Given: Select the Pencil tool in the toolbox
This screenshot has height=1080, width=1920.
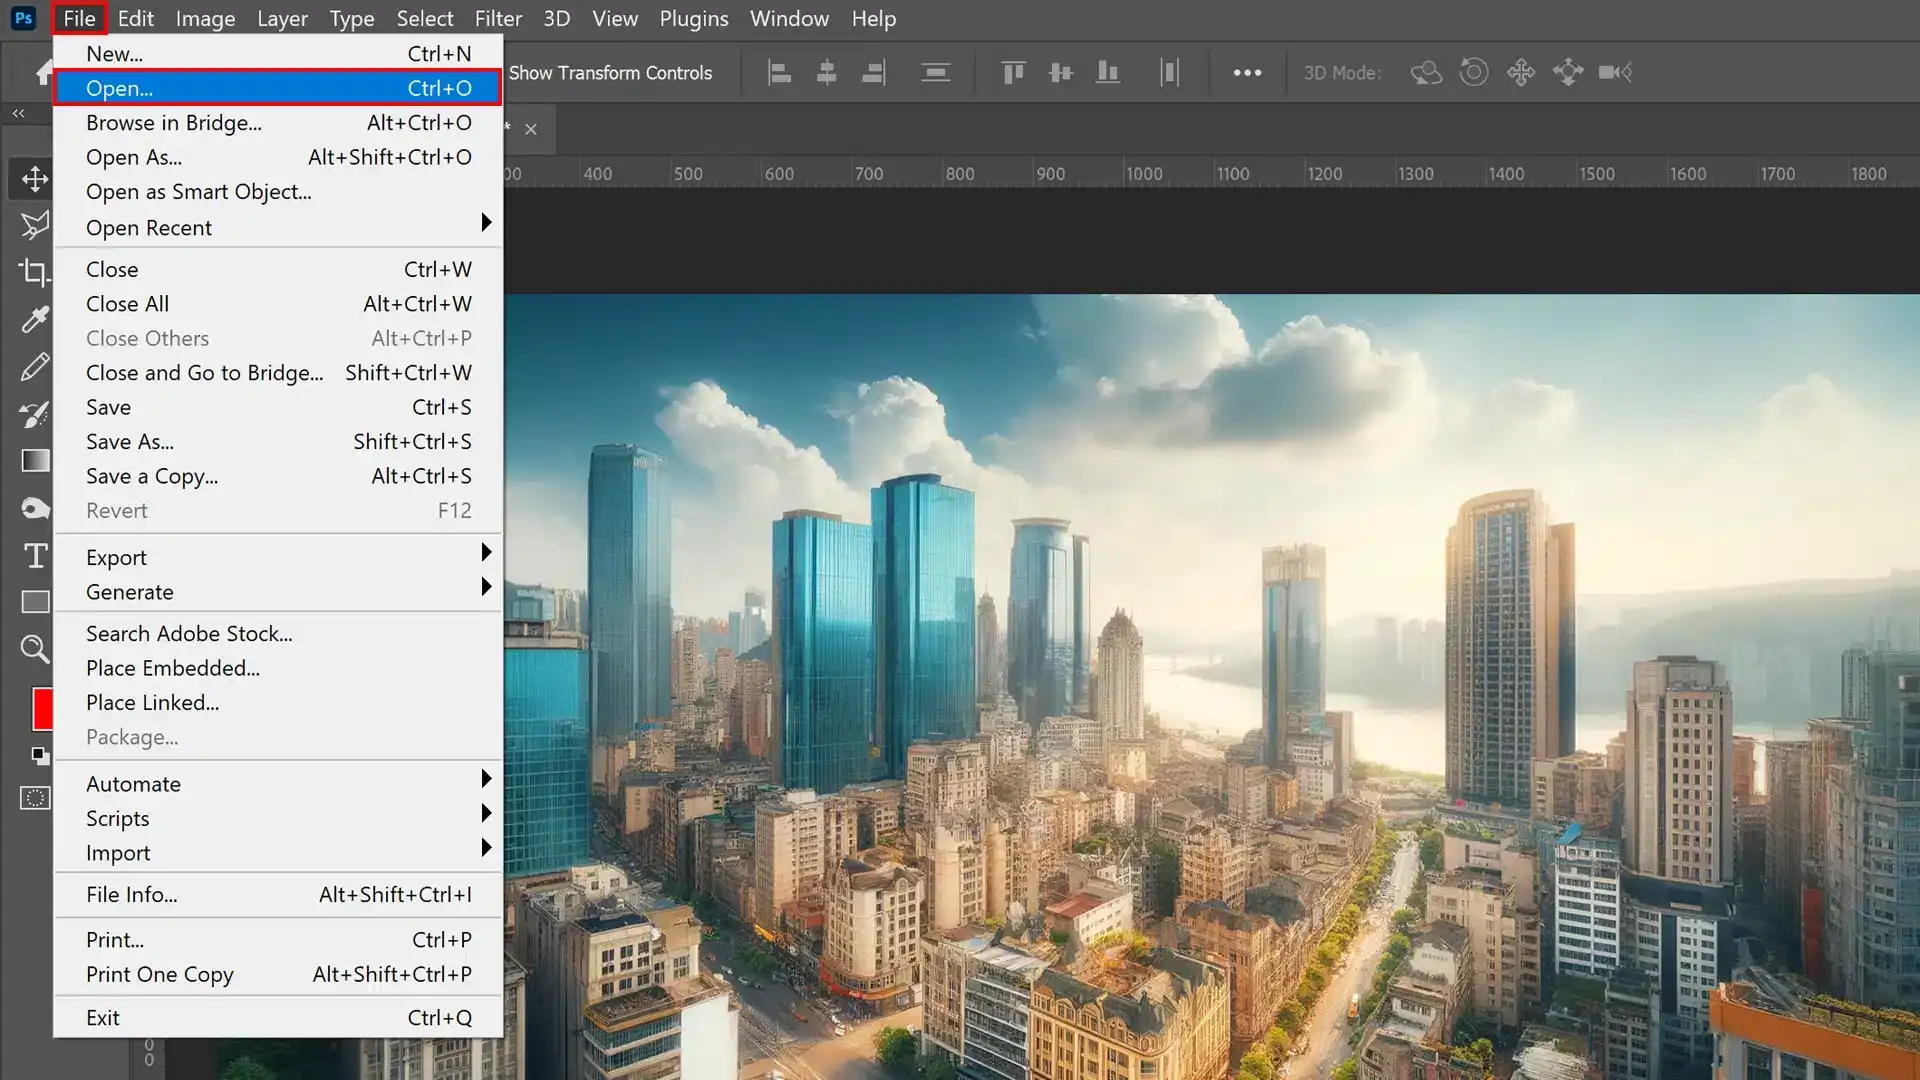Looking at the screenshot, I should tap(35, 366).
